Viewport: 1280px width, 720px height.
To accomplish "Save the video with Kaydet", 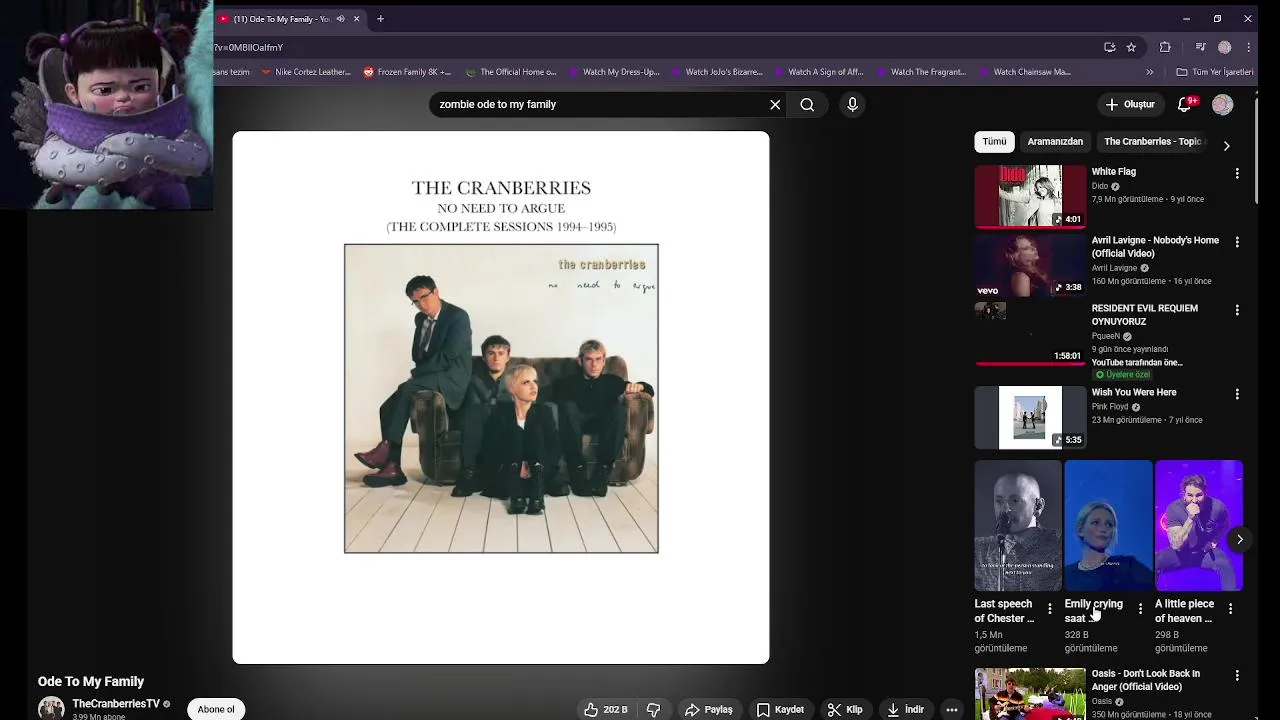I will click(x=780, y=709).
